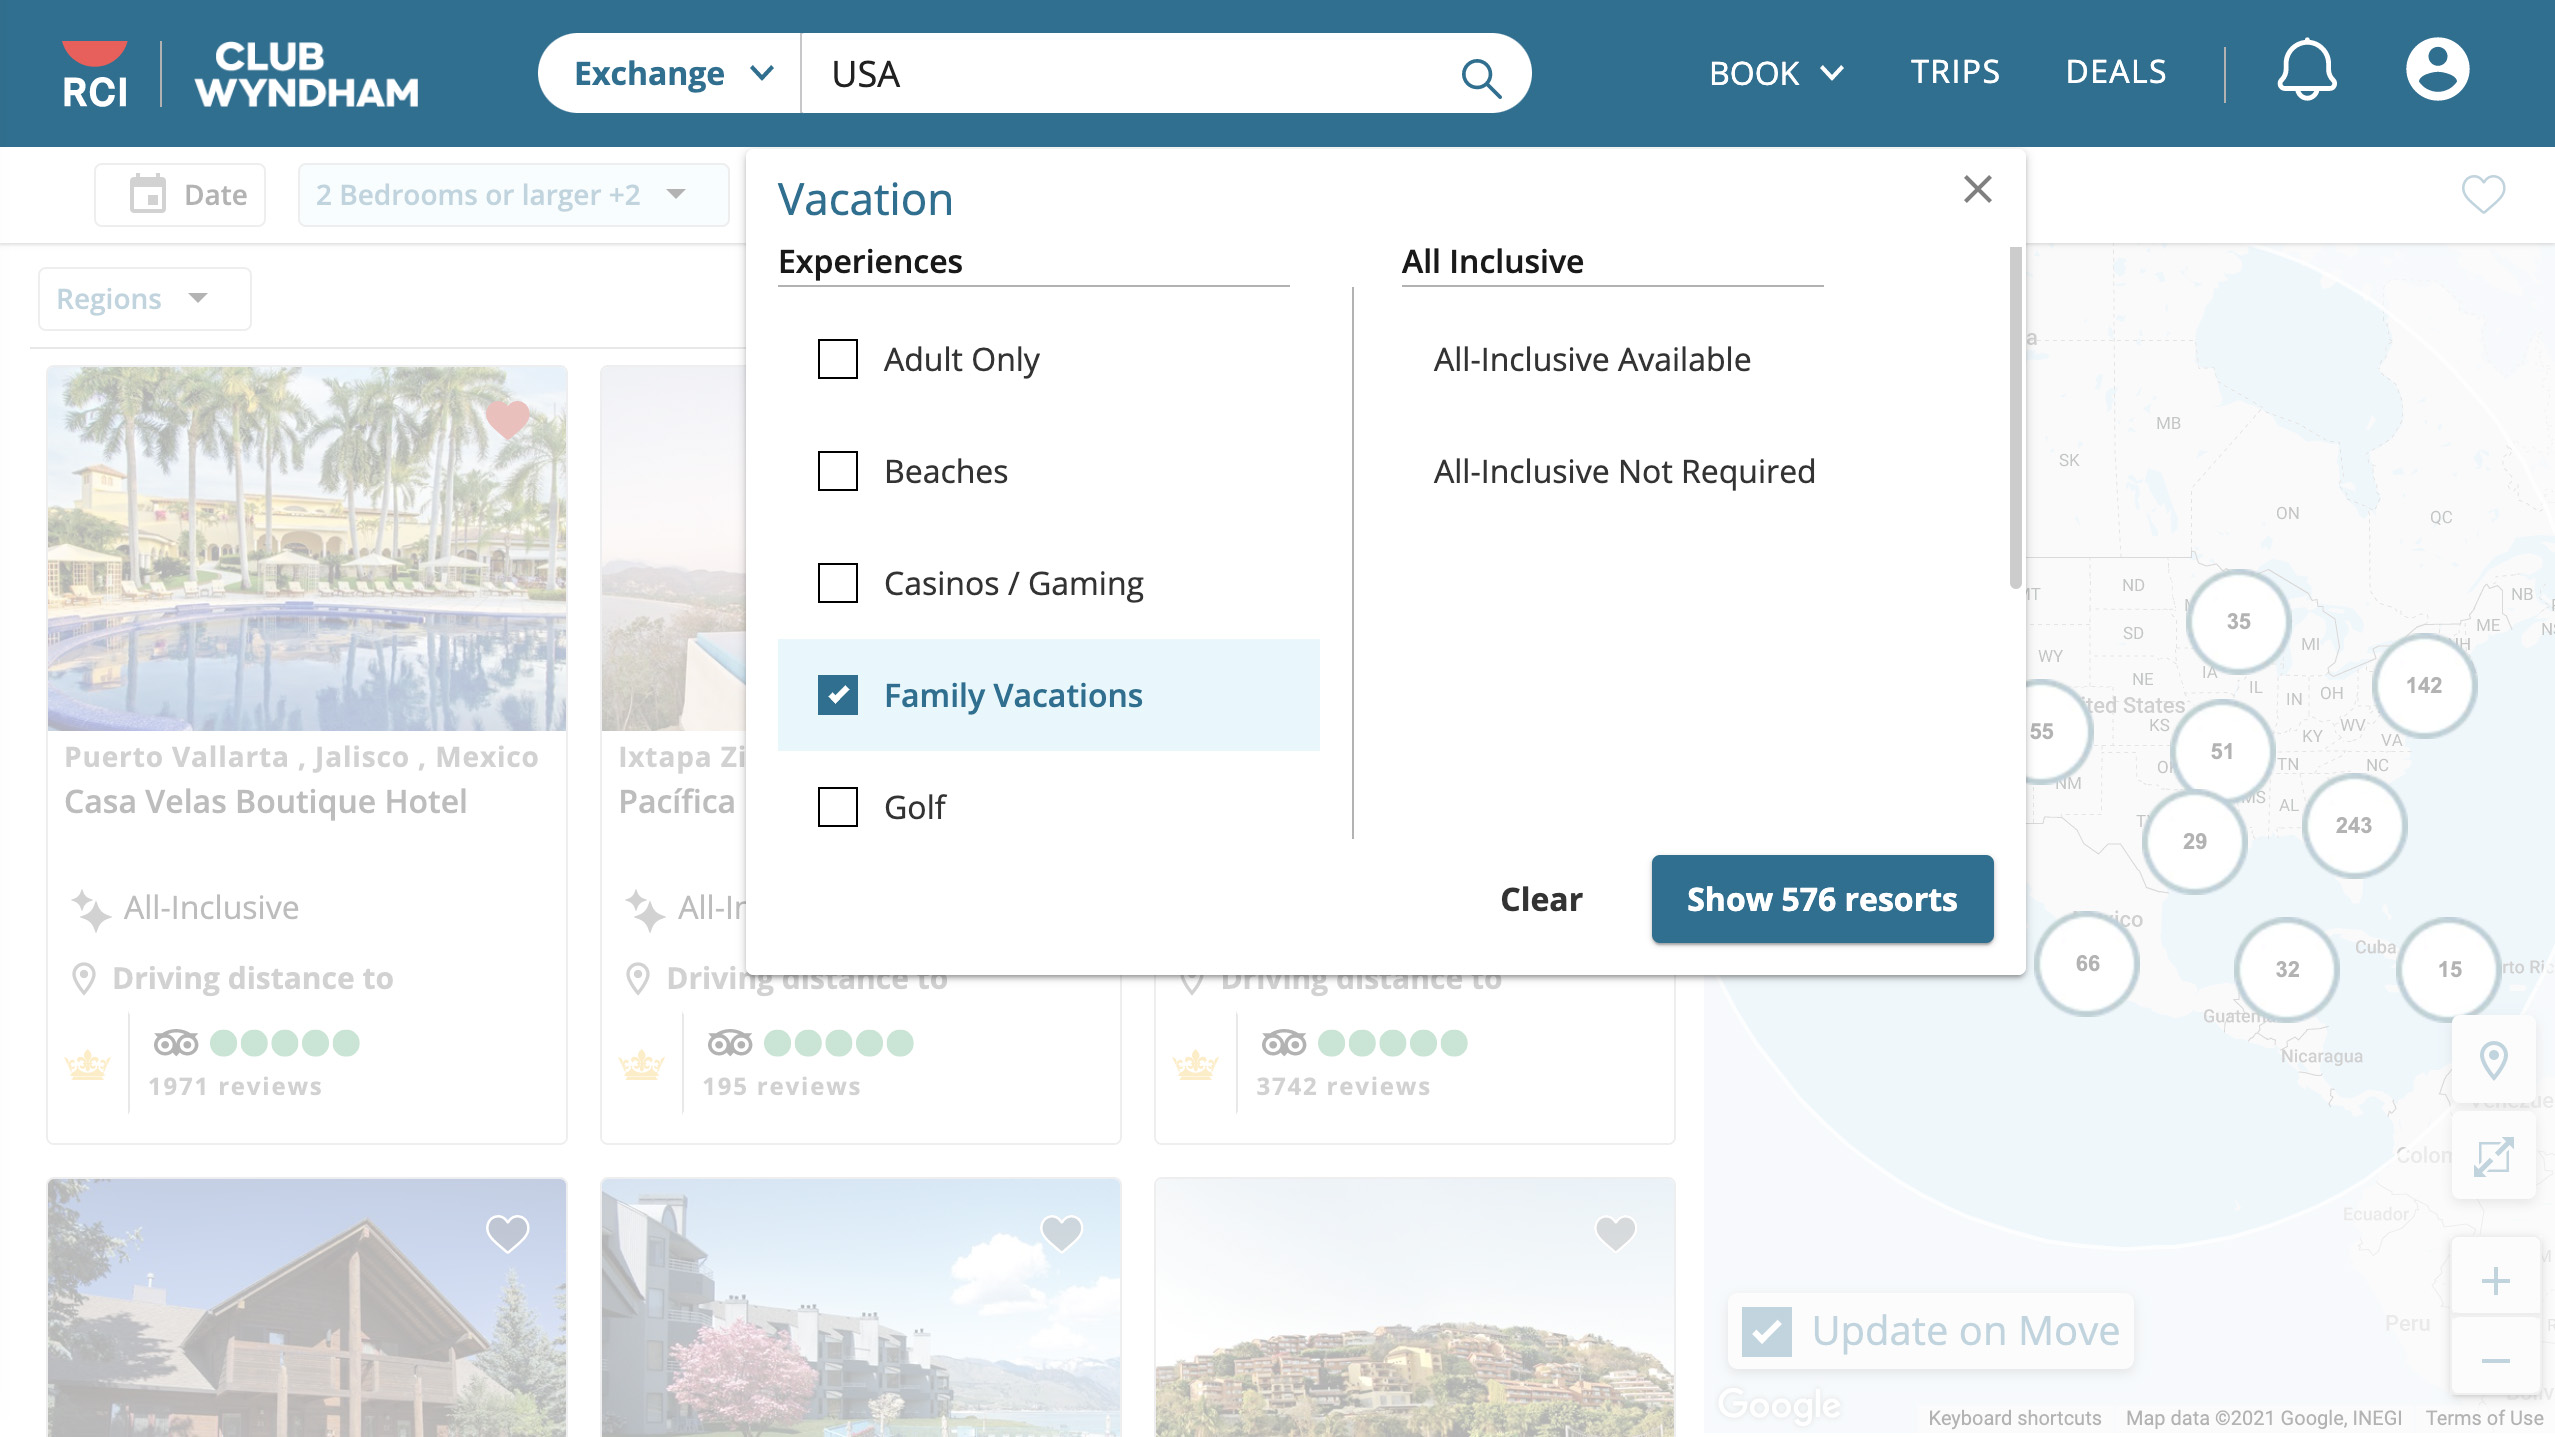Image resolution: width=2555 pixels, height=1437 pixels.
Task: Zoom out on the map
Action: pos(2496,1361)
